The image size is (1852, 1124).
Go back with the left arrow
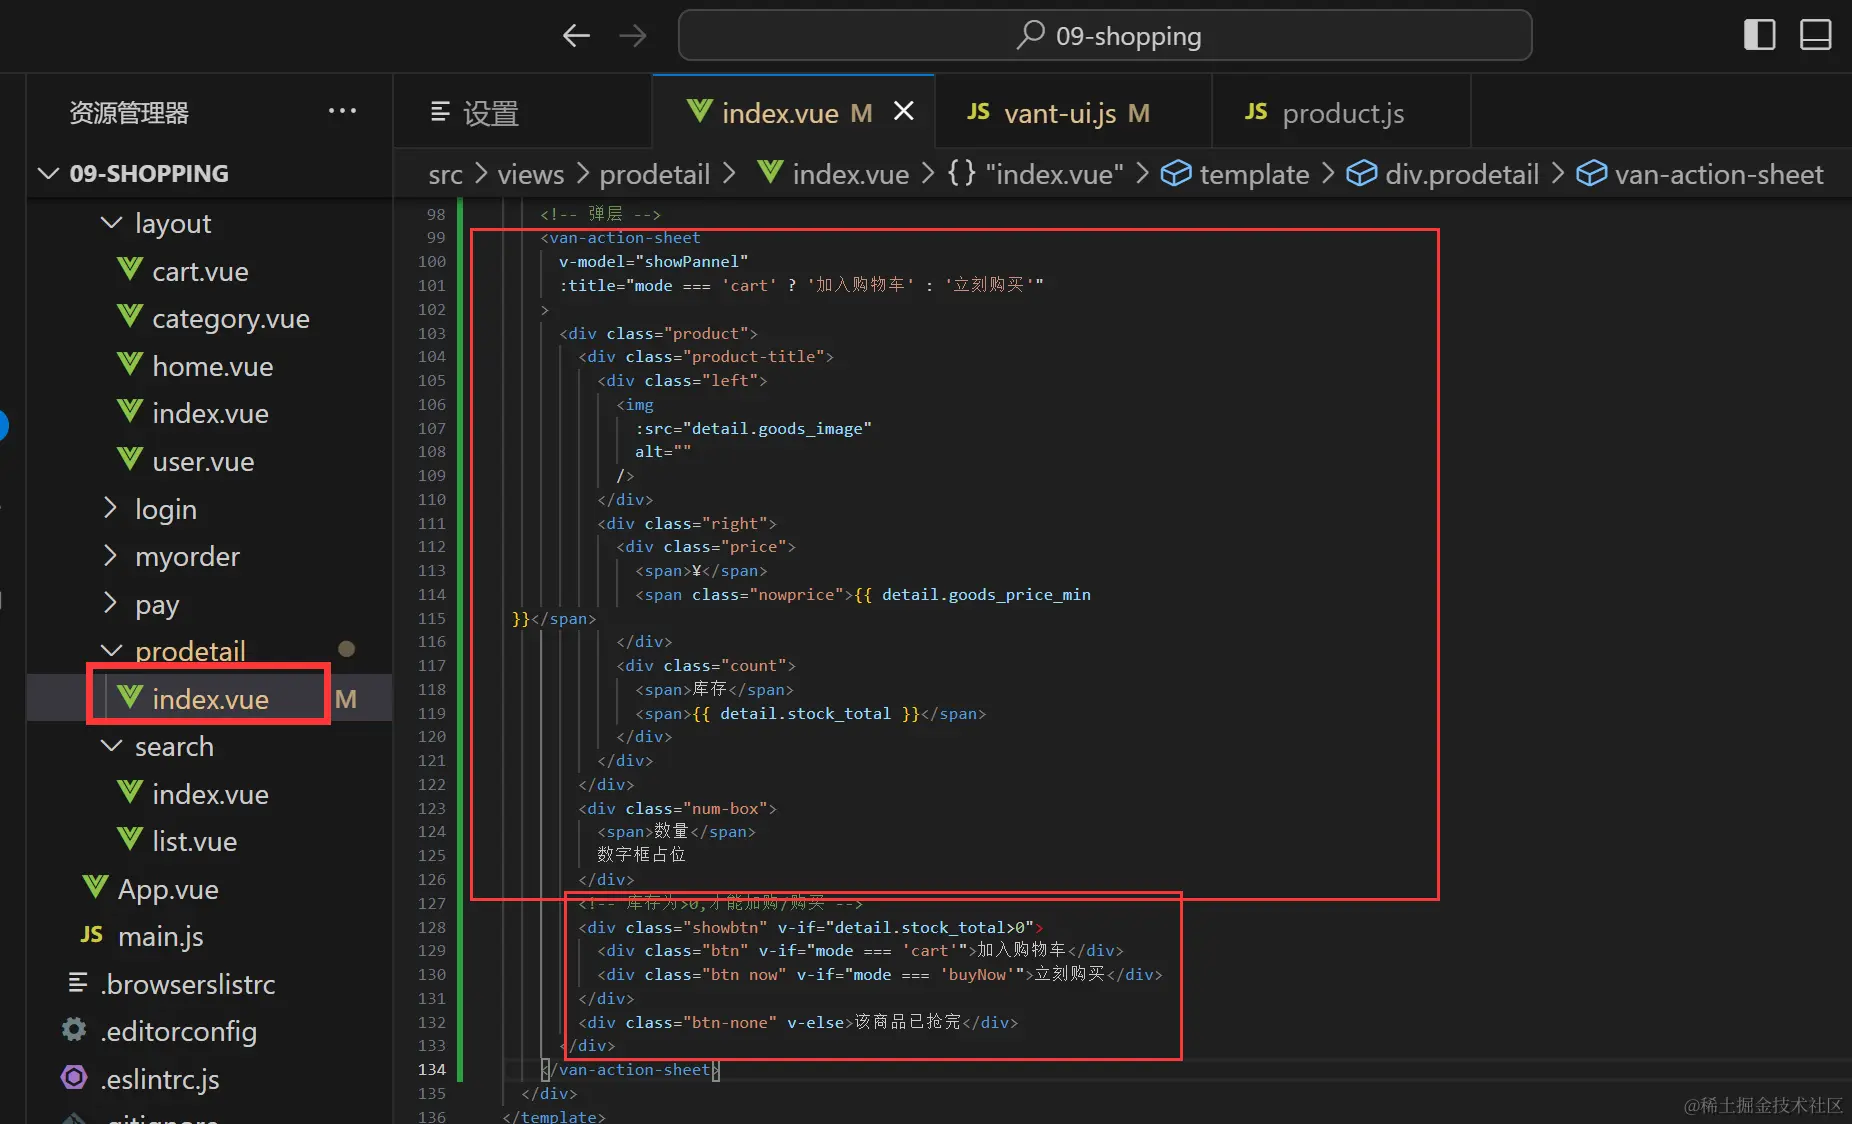(x=576, y=36)
